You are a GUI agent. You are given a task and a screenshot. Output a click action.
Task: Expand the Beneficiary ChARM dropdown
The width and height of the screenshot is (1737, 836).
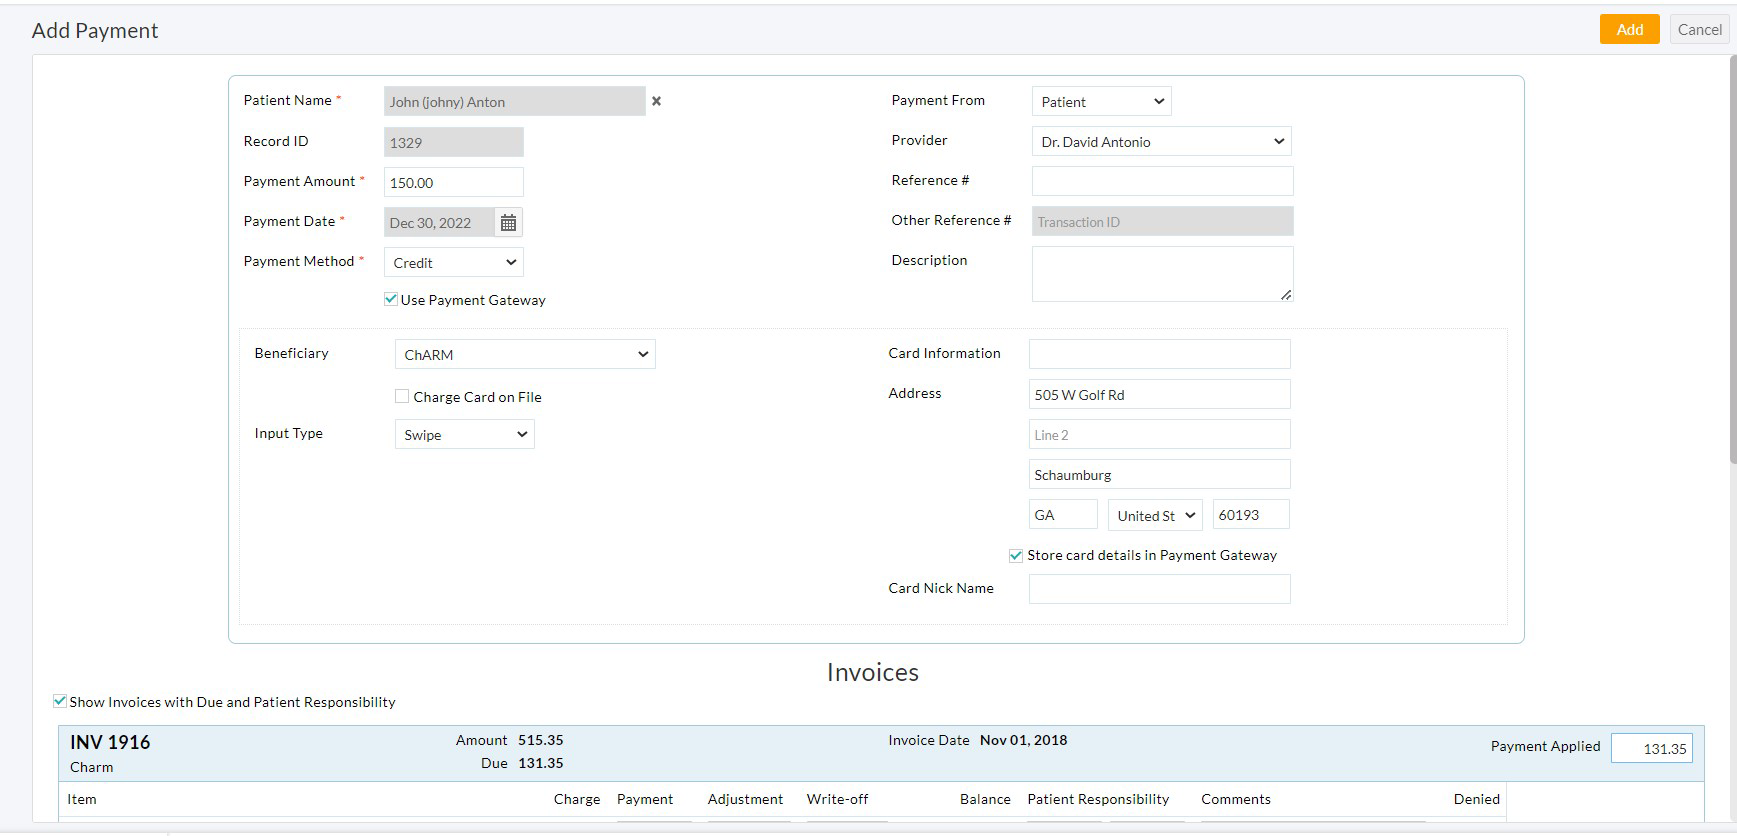point(525,354)
